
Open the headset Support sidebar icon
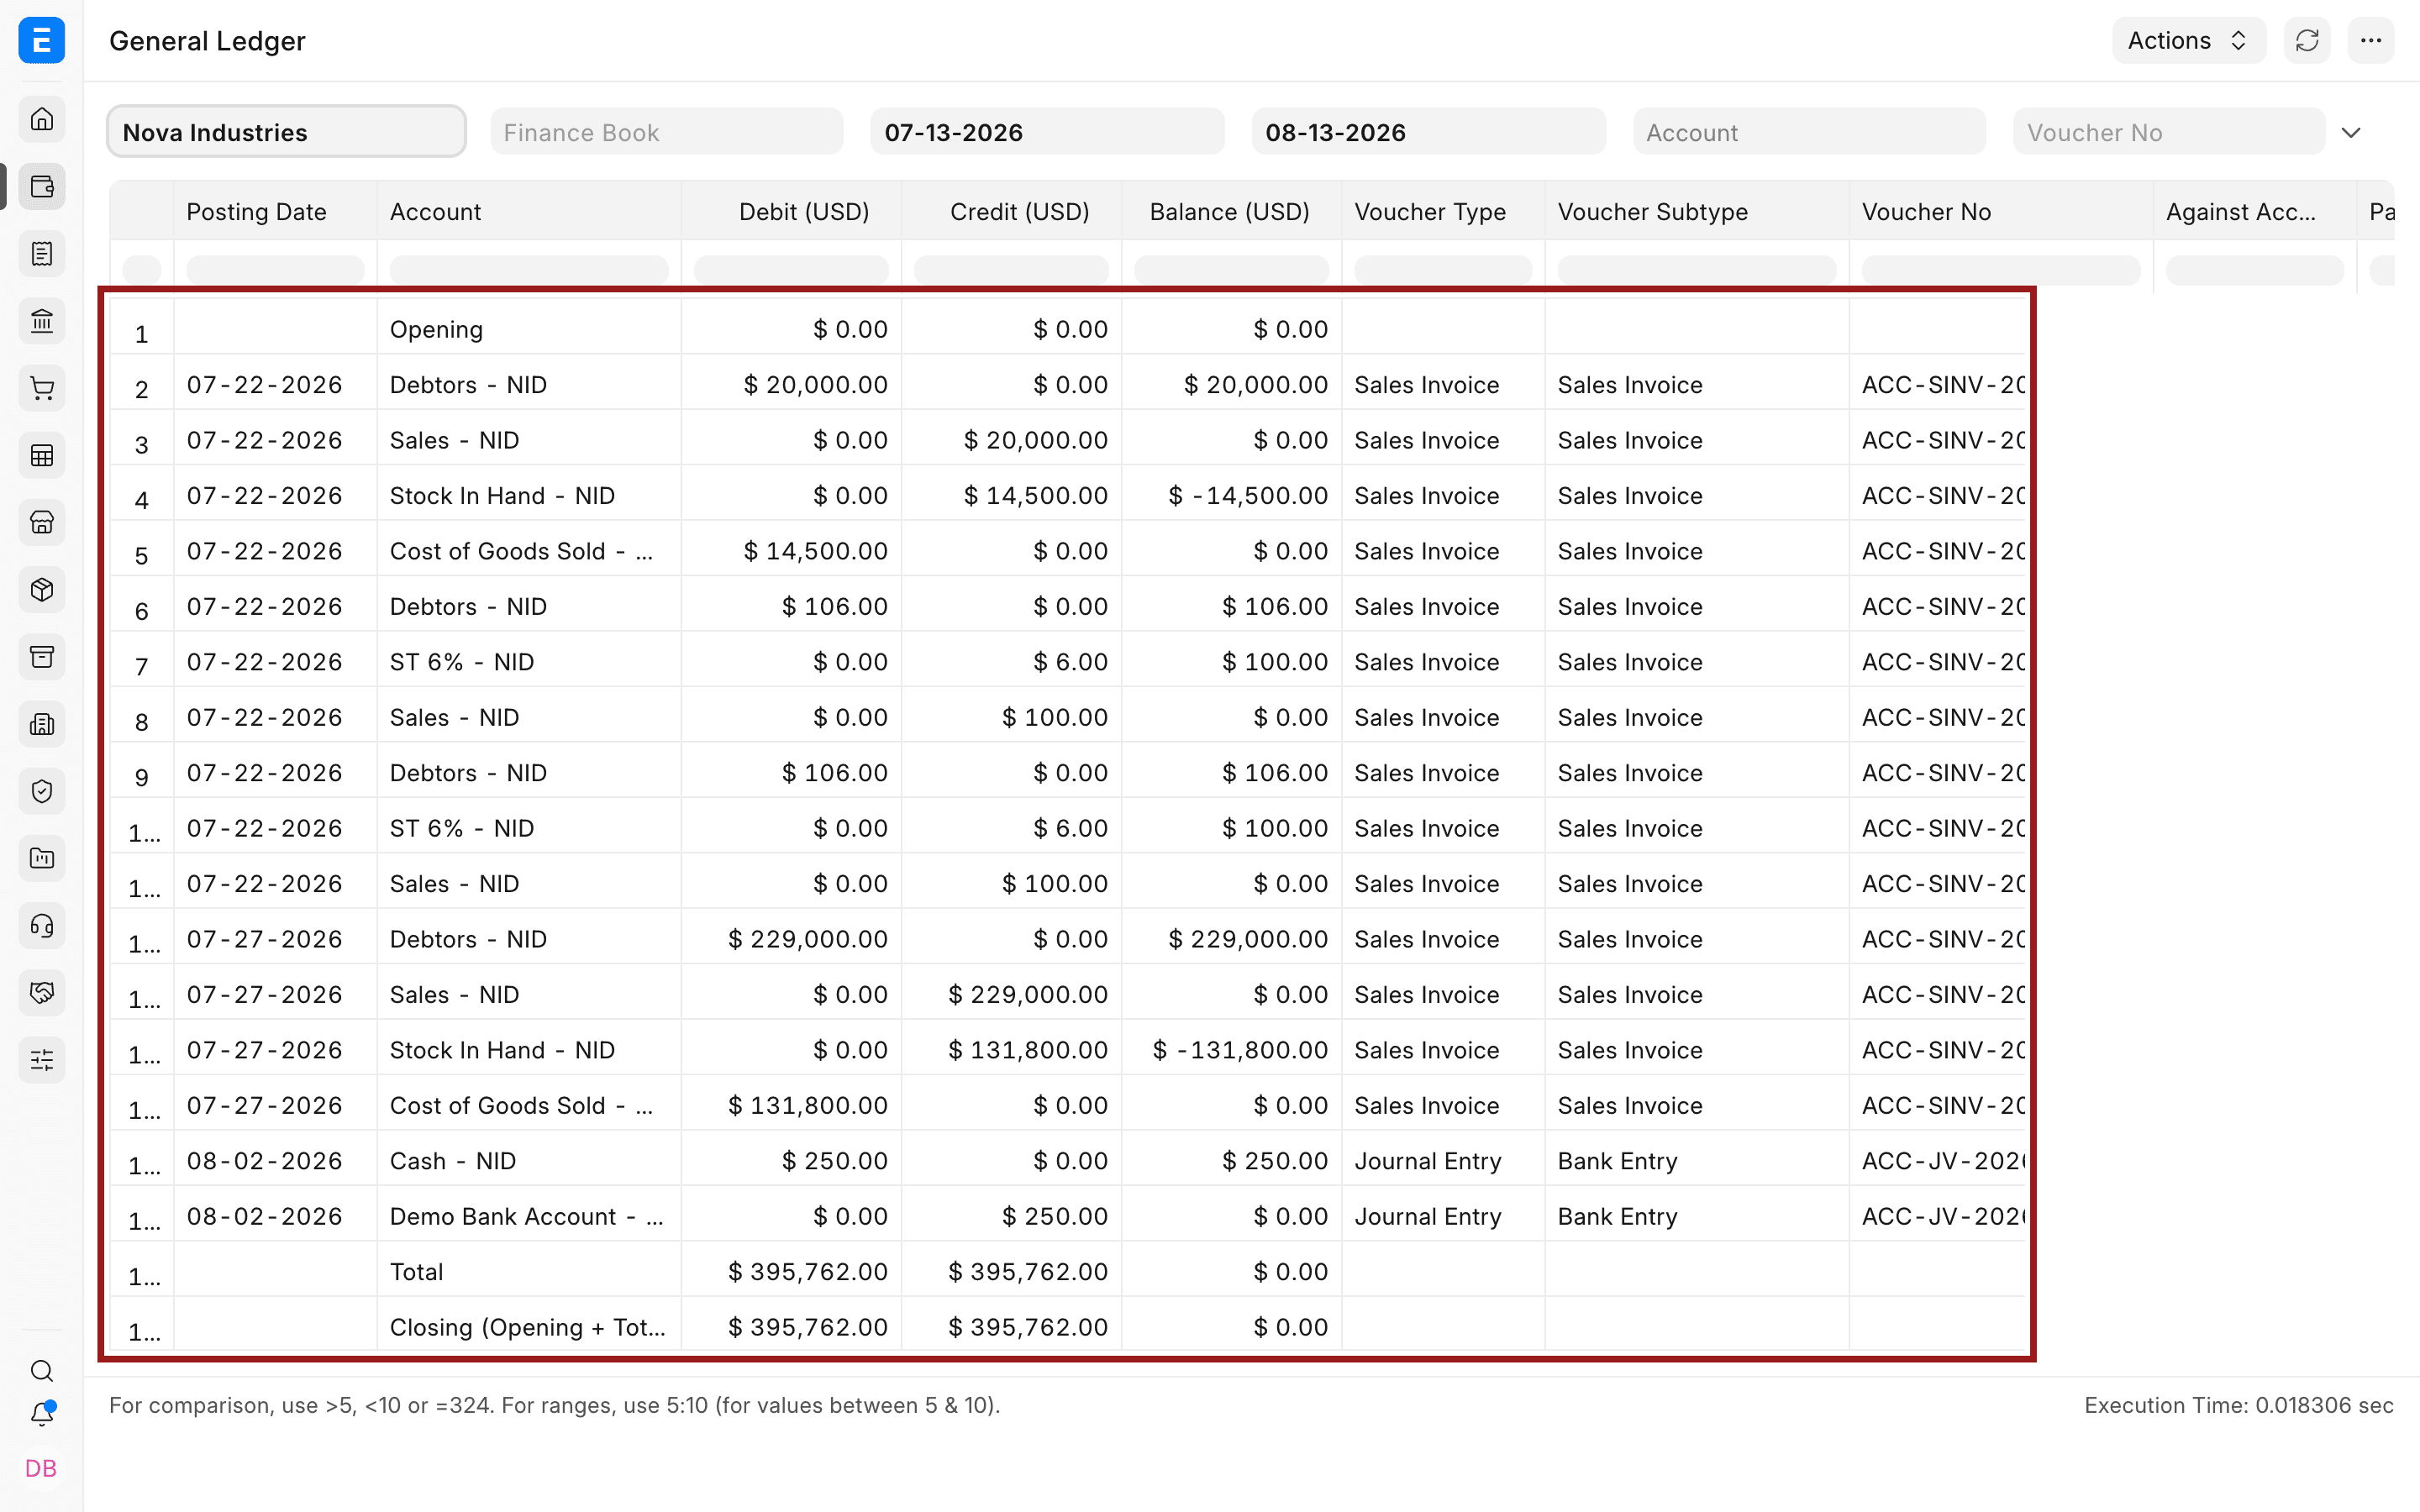(x=41, y=926)
